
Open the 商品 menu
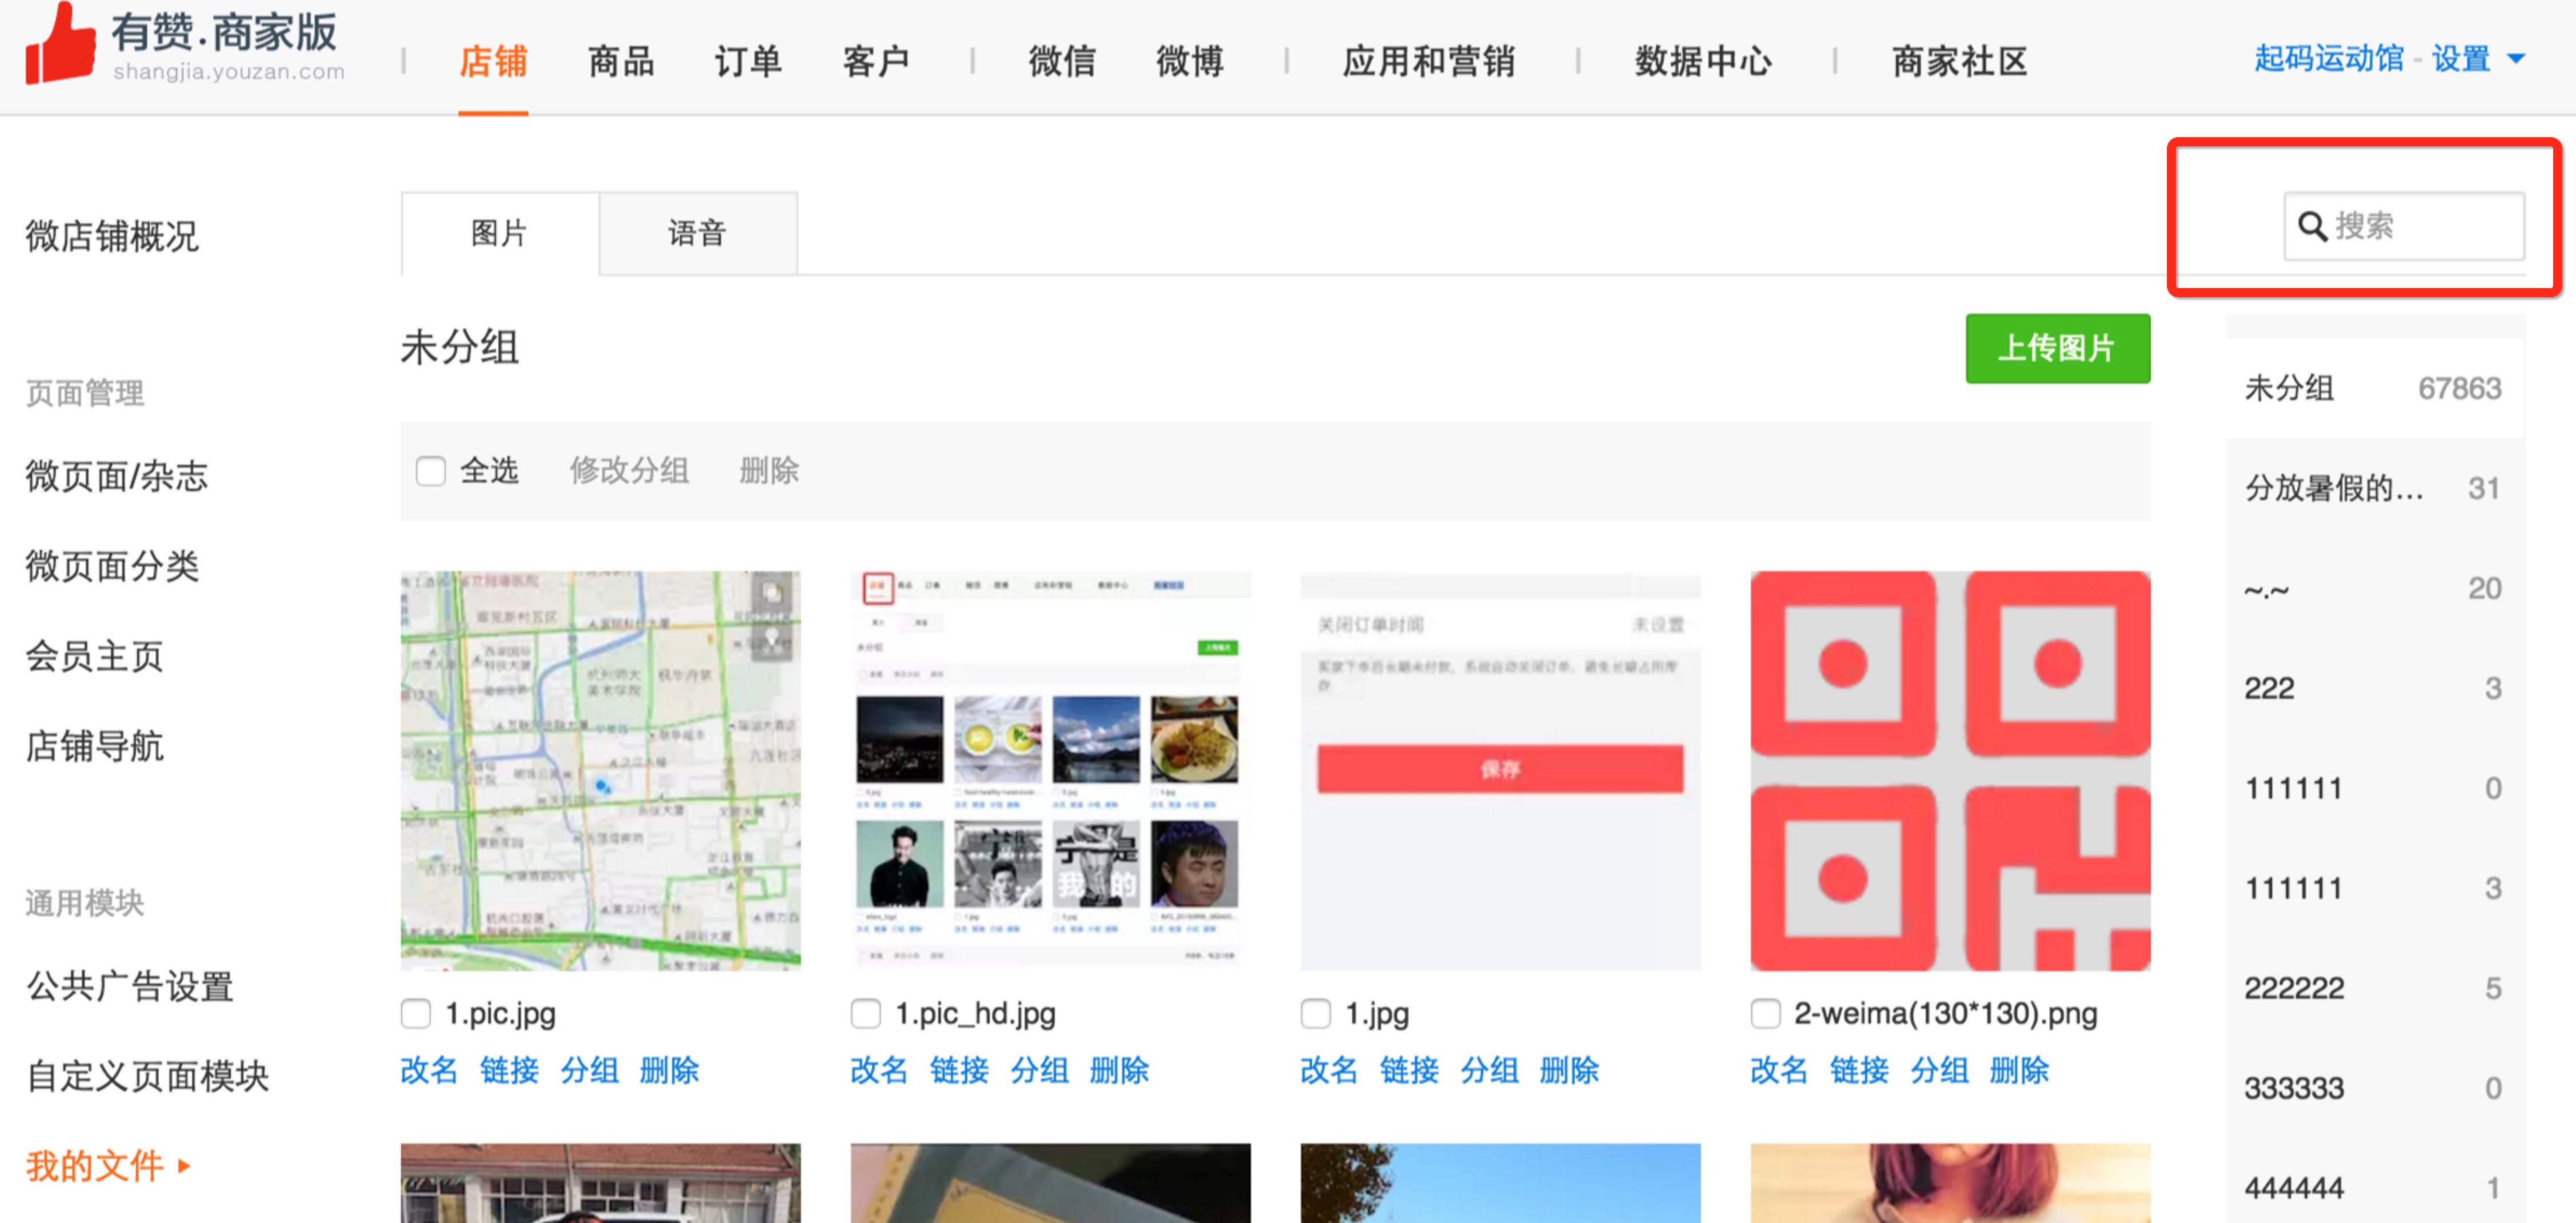coord(621,62)
